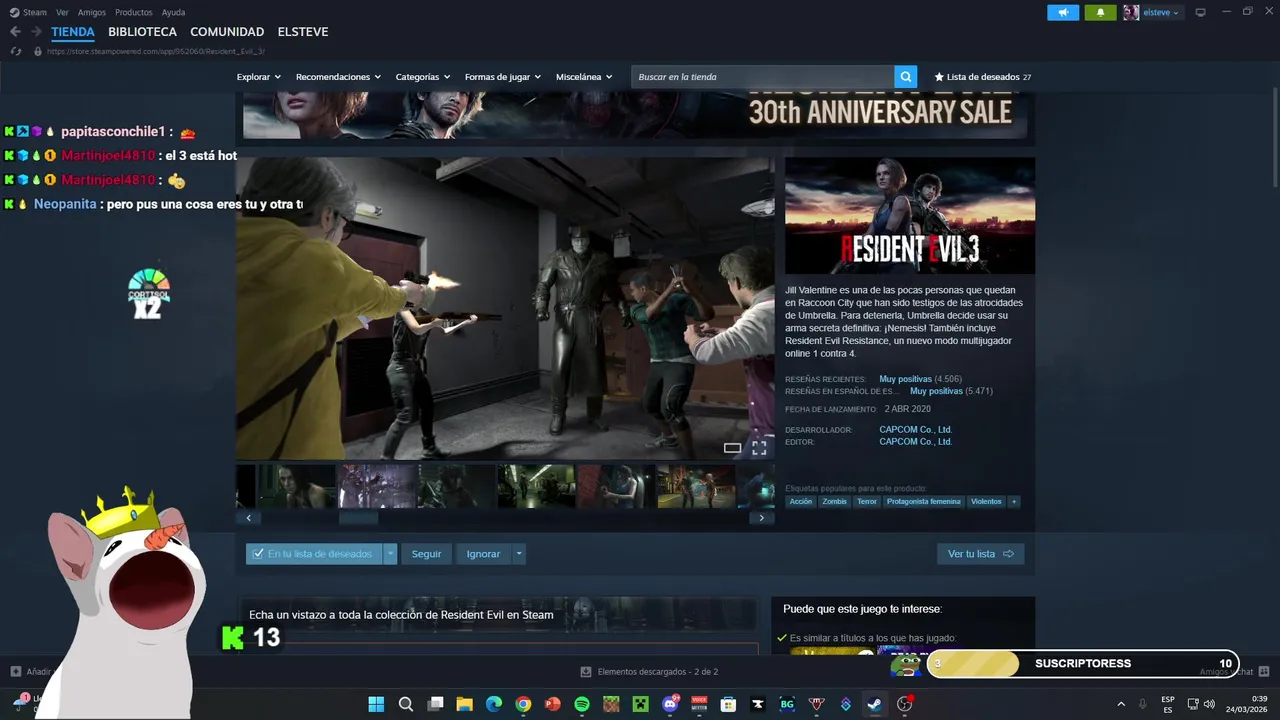The height and width of the screenshot is (720, 1280).
Task: Open the Minecraft Creeper icon in taskbar
Action: pos(640,704)
